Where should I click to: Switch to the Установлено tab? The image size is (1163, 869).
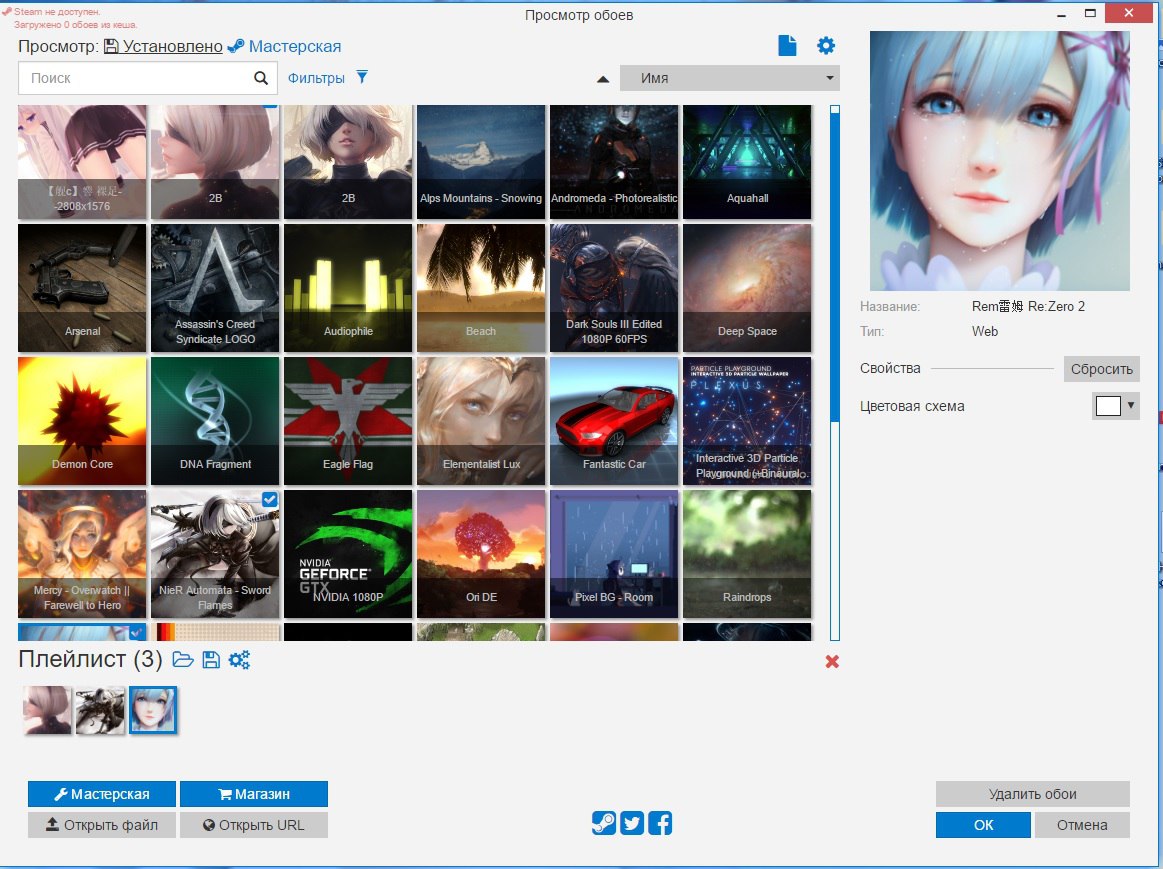(163, 46)
